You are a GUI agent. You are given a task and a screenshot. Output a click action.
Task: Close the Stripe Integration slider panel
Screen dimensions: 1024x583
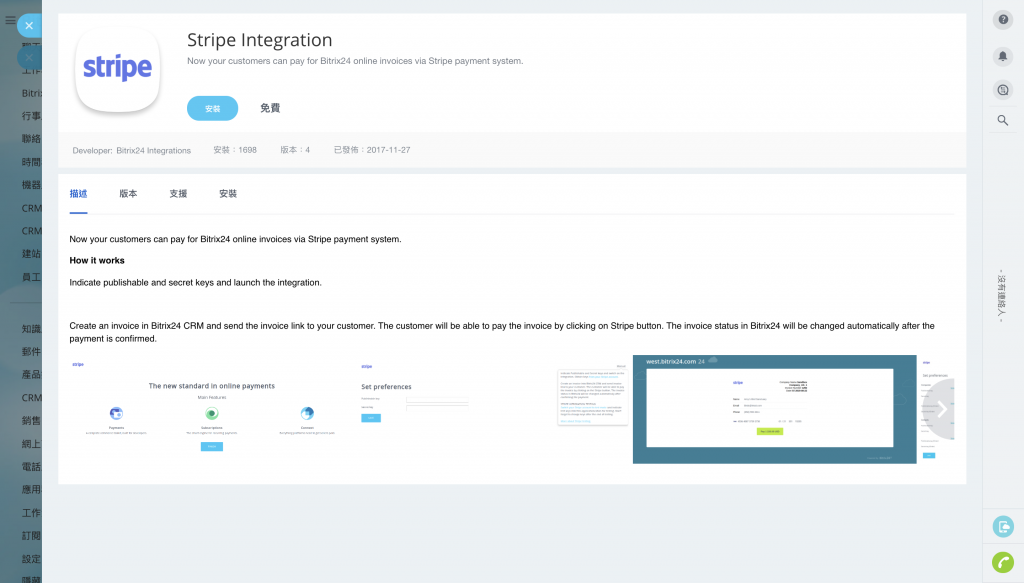point(29,25)
